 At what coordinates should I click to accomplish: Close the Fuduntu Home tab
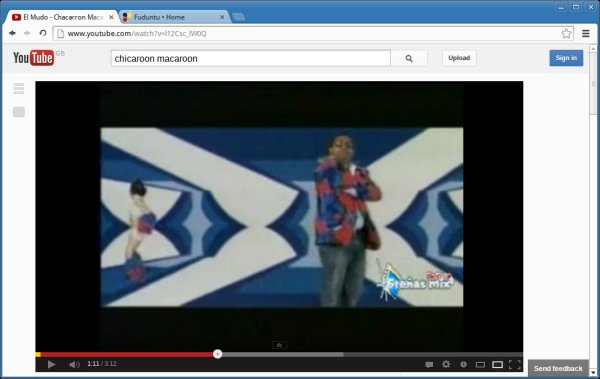click(x=222, y=17)
